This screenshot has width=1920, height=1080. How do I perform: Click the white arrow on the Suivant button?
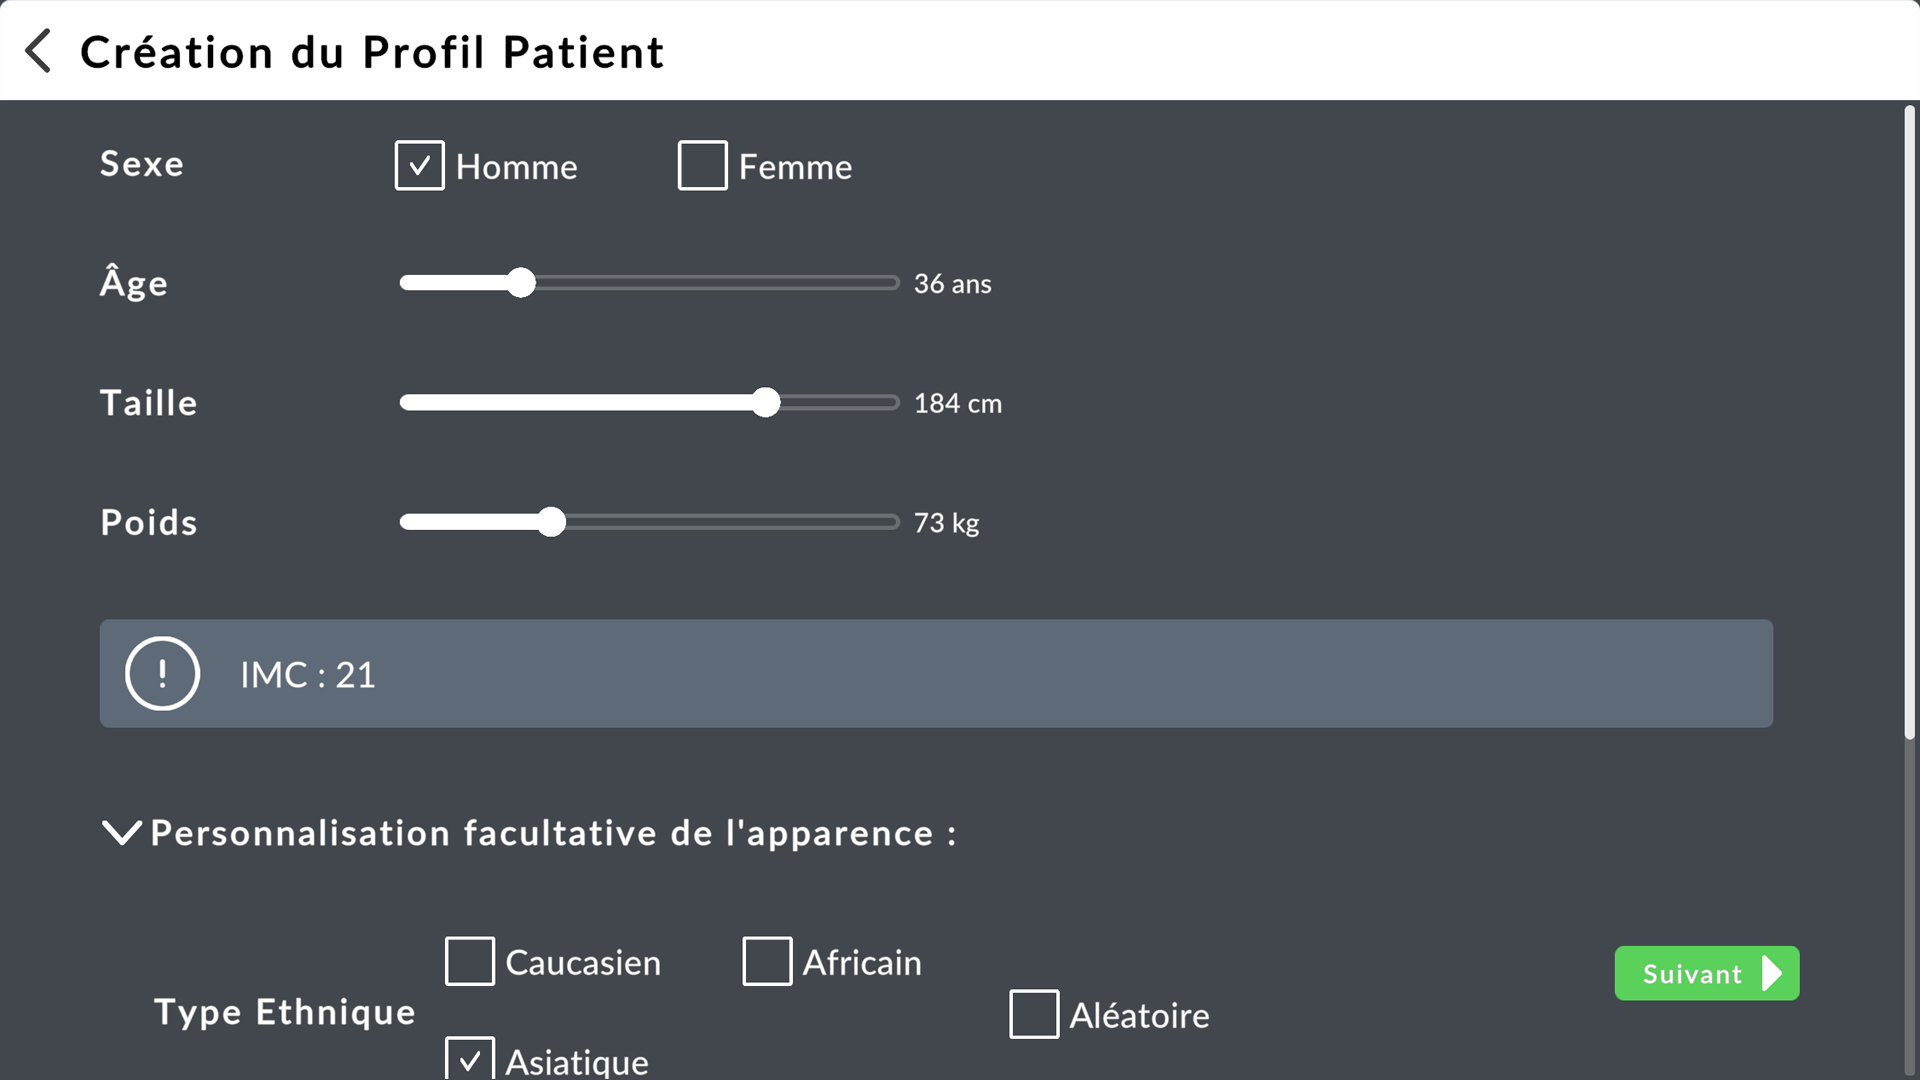point(1772,973)
